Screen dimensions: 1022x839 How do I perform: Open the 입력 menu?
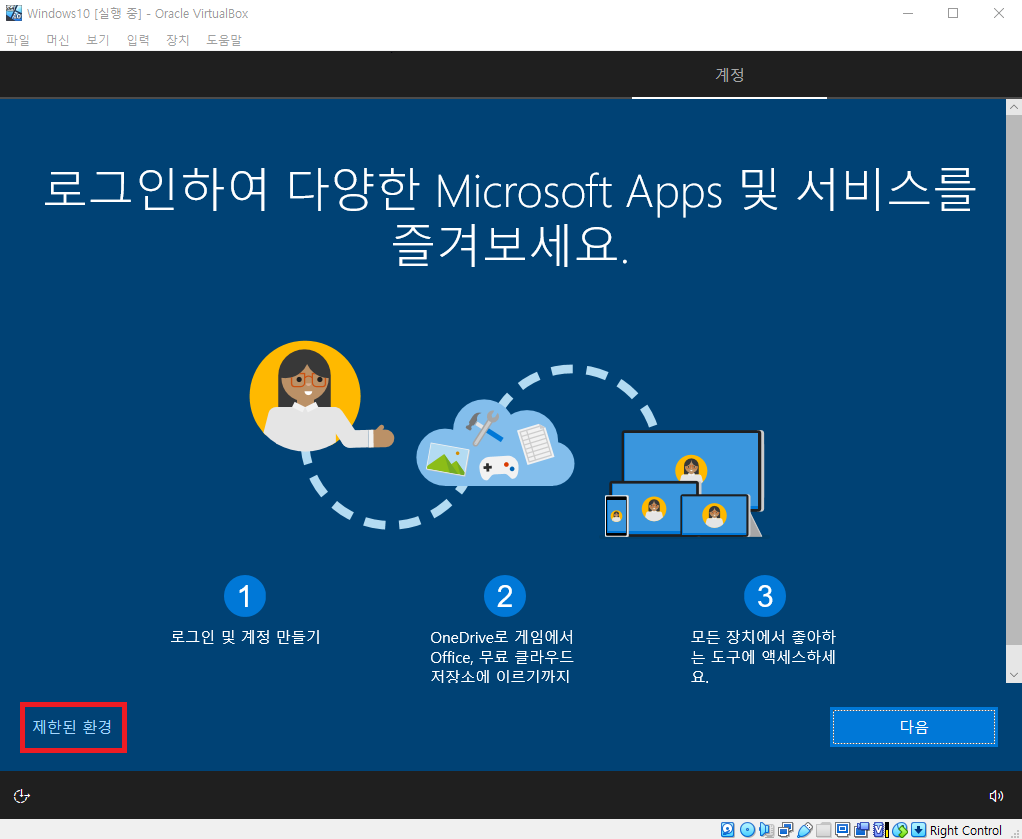click(x=138, y=40)
